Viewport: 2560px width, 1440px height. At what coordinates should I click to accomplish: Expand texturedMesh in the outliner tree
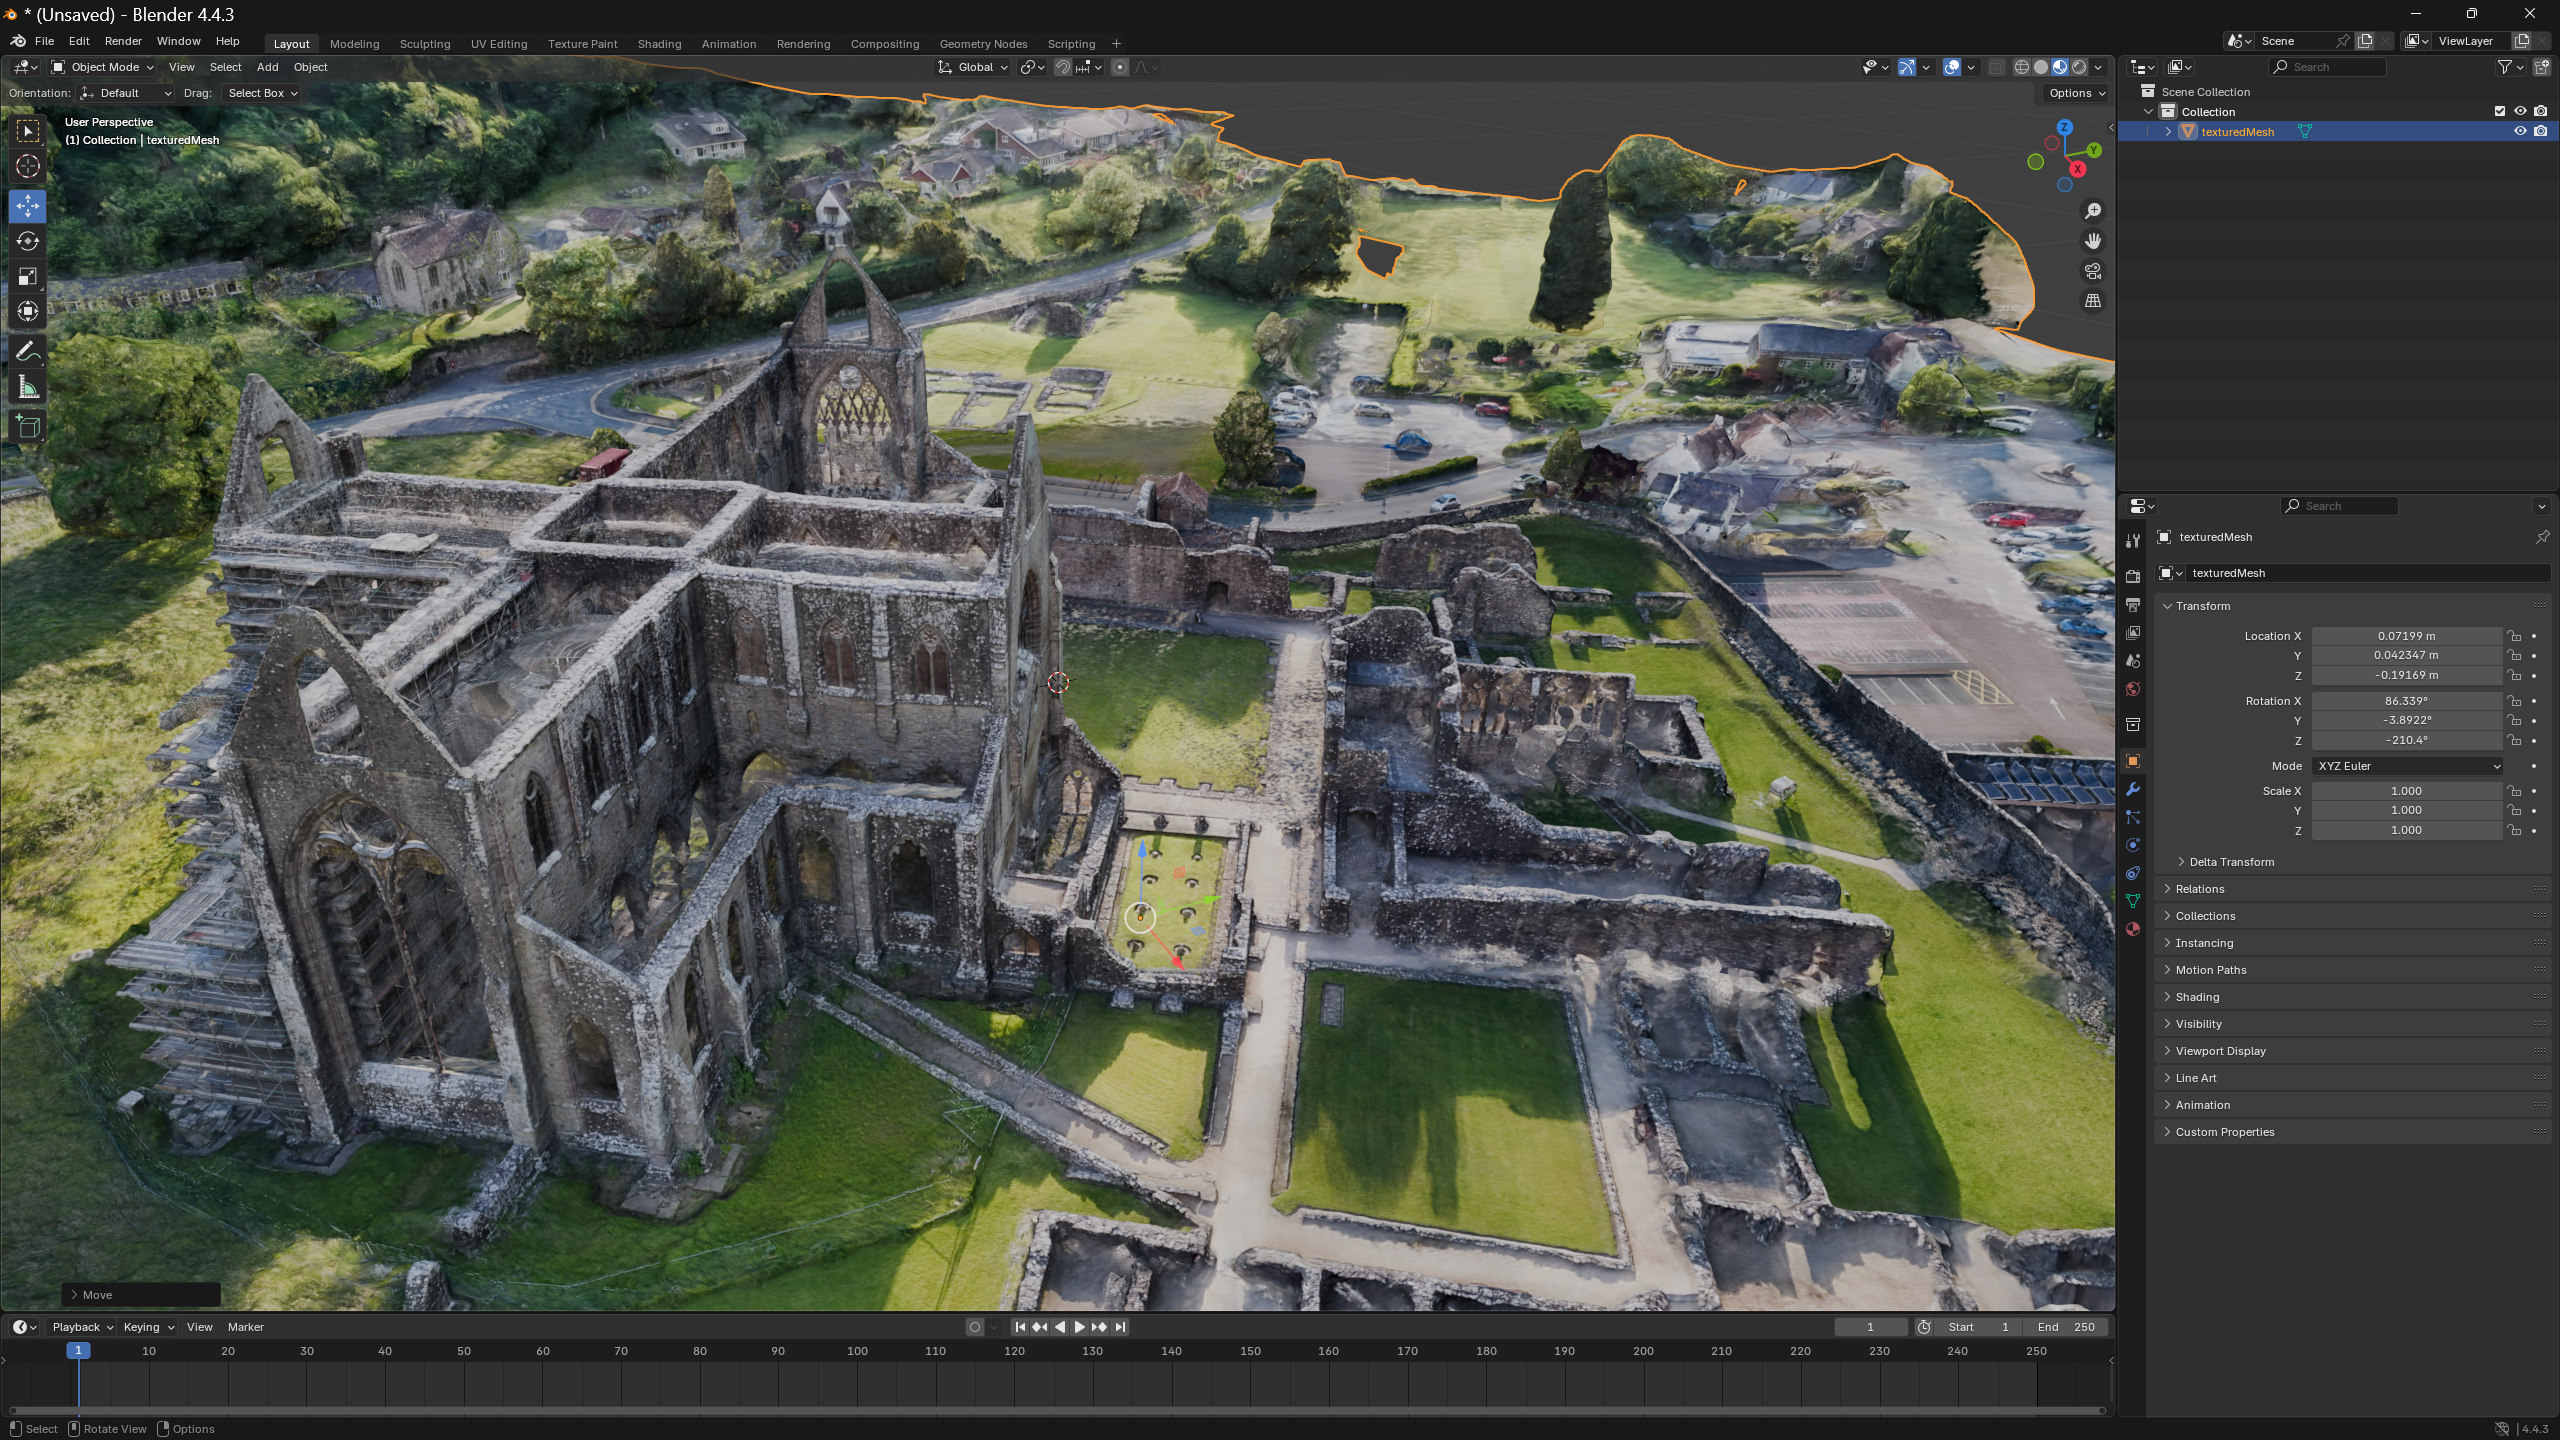coord(2168,132)
